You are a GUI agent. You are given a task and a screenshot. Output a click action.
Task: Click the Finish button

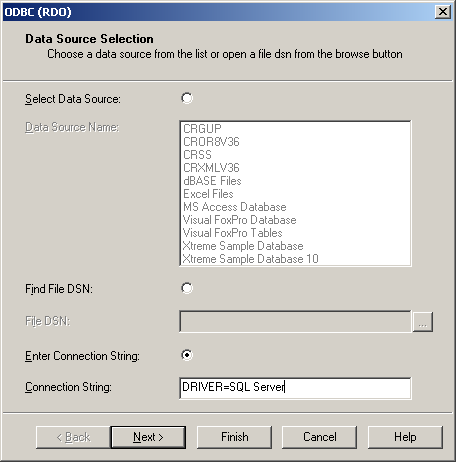[235, 437]
